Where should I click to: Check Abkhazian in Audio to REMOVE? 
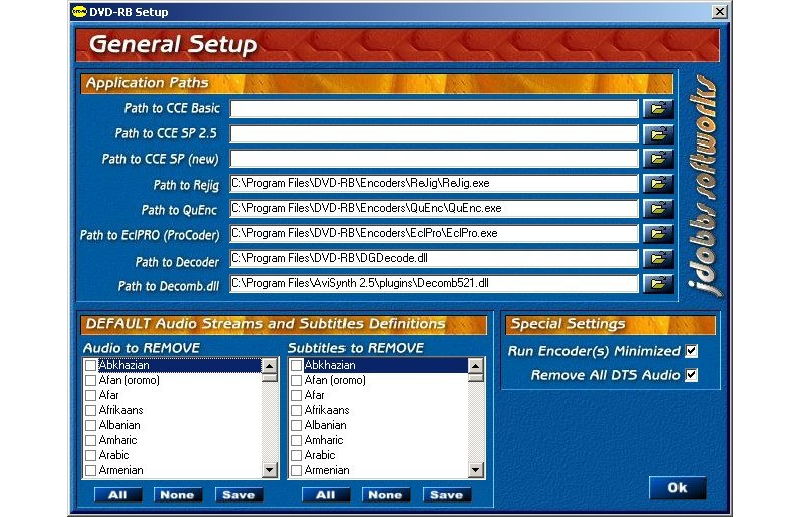pos(91,365)
